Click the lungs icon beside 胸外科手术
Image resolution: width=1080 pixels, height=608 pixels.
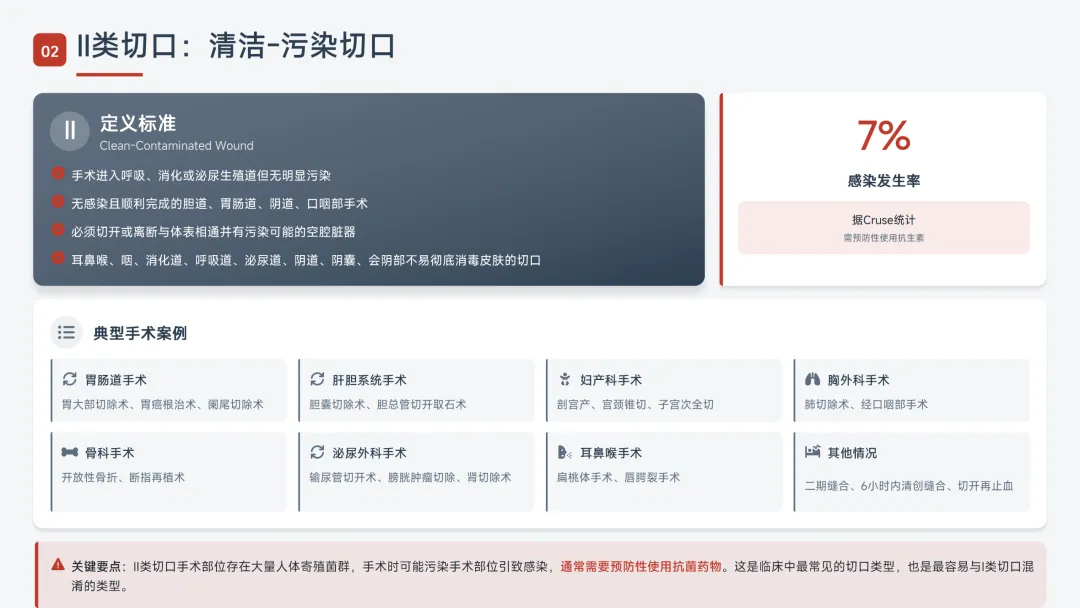(x=812, y=379)
